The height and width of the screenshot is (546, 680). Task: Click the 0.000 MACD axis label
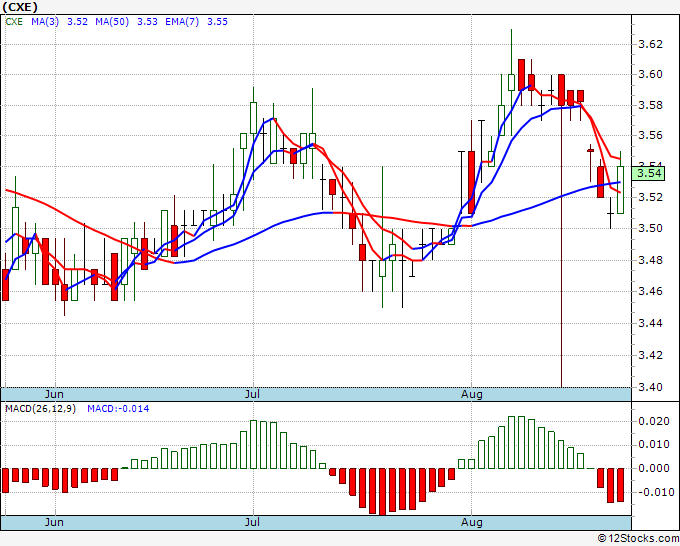pos(654,468)
